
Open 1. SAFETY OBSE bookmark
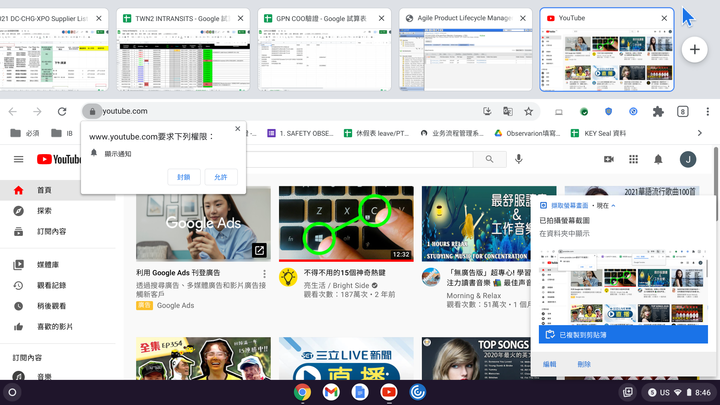tap(301, 133)
